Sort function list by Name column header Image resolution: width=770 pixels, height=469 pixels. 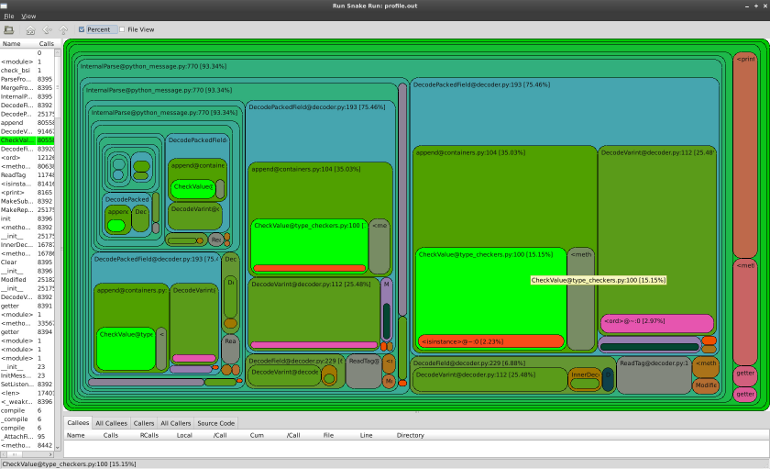pyautogui.click(x=12, y=44)
